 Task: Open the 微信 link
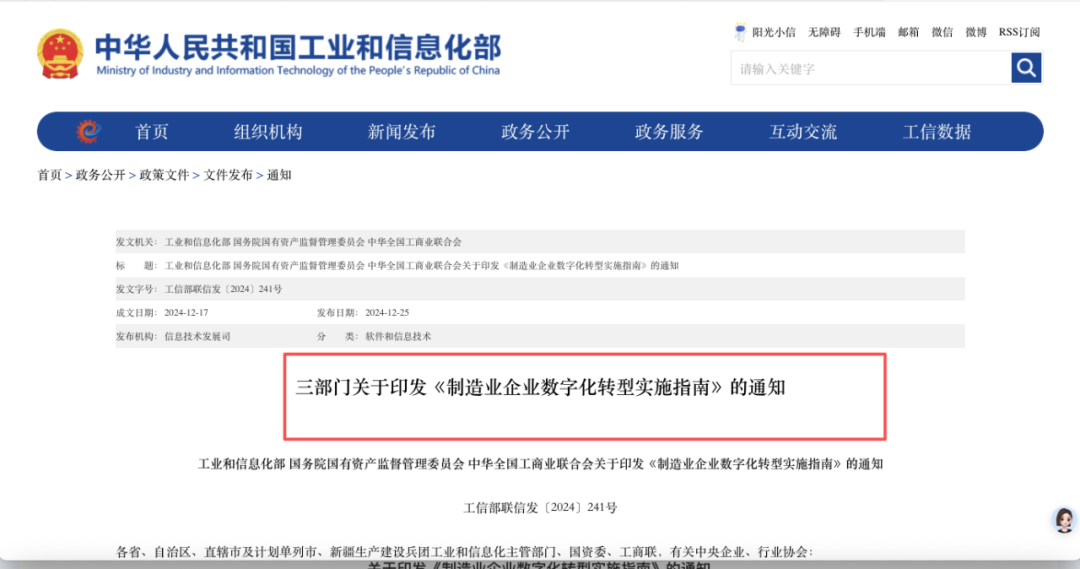pos(942,32)
